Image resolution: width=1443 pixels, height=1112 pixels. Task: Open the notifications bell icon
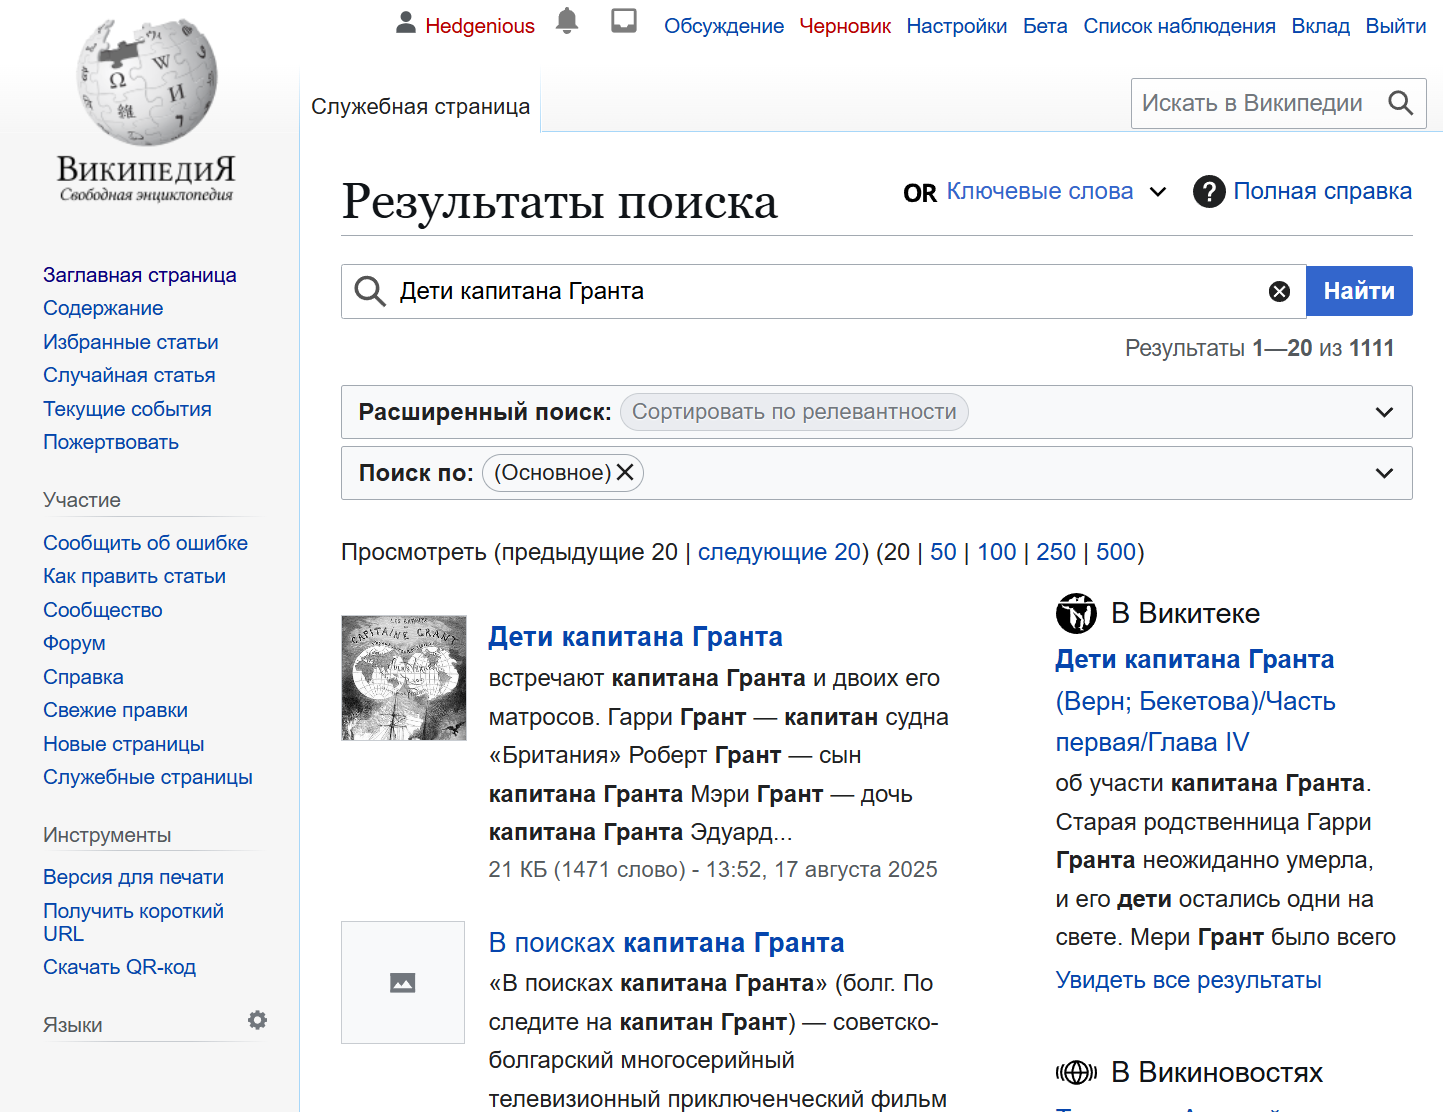[x=567, y=21]
